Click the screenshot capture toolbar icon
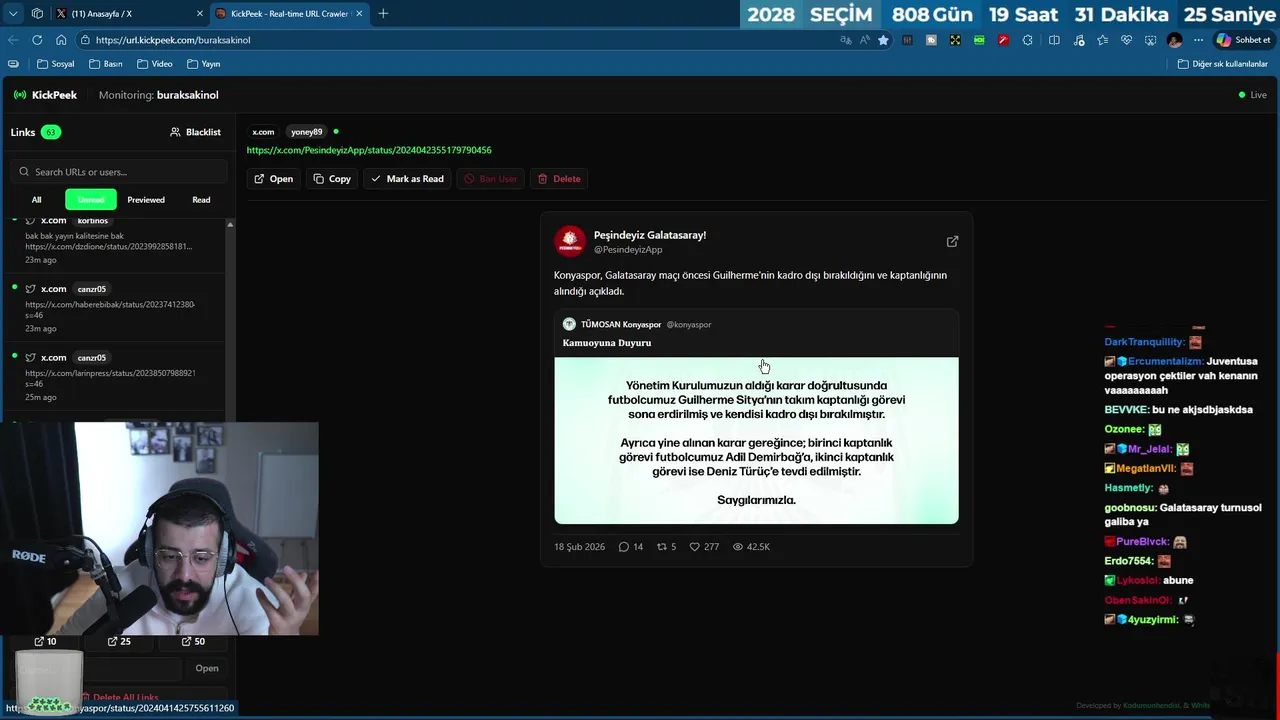Image resolution: width=1280 pixels, height=720 pixels. [1150, 40]
